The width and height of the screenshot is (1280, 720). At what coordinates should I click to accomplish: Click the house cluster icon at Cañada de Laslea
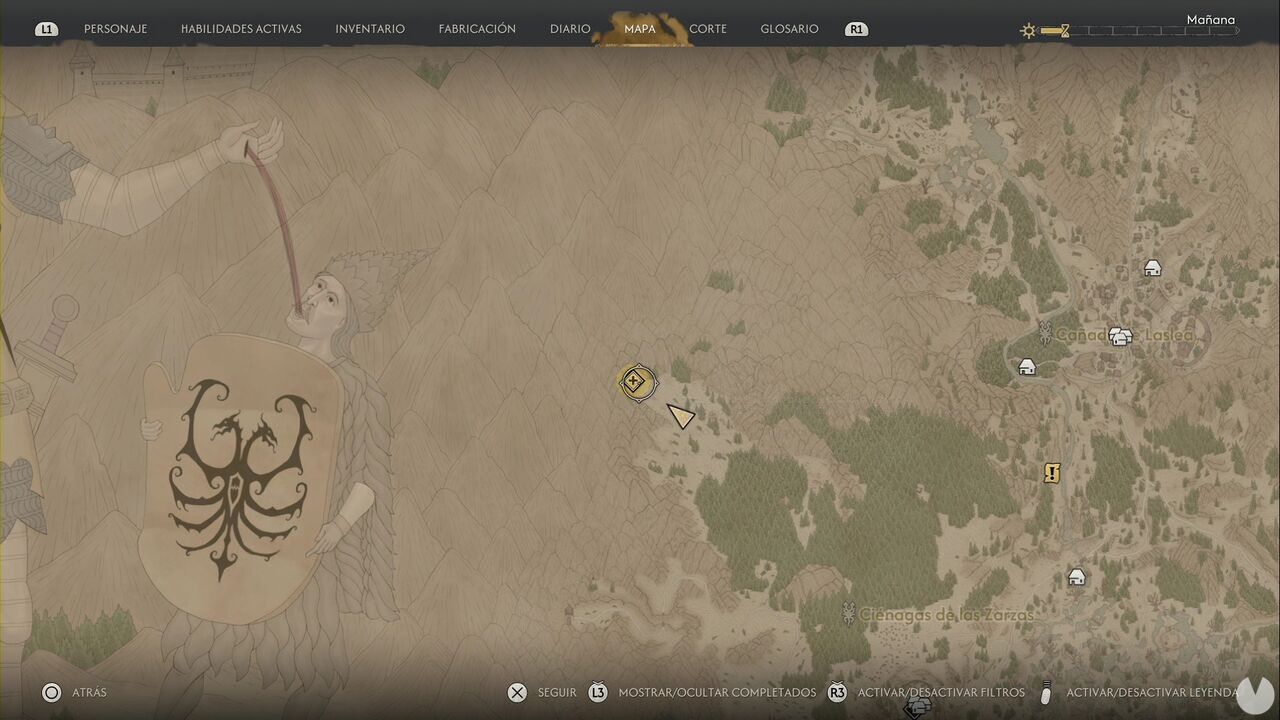pyautogui.click(x=1121, y=337)
